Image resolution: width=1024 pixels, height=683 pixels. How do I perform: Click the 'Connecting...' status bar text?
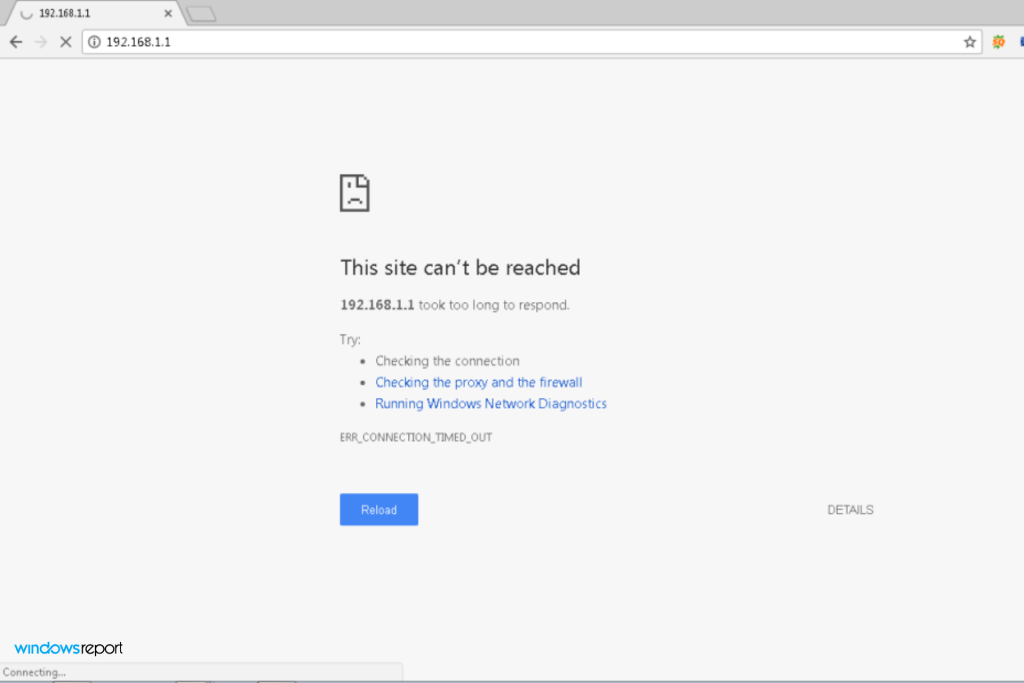pyautogui.click(x=35, y=673)
